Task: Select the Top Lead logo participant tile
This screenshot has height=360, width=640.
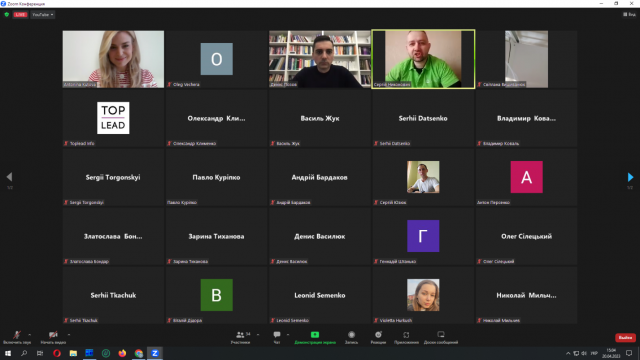Action: pos(113,118)
